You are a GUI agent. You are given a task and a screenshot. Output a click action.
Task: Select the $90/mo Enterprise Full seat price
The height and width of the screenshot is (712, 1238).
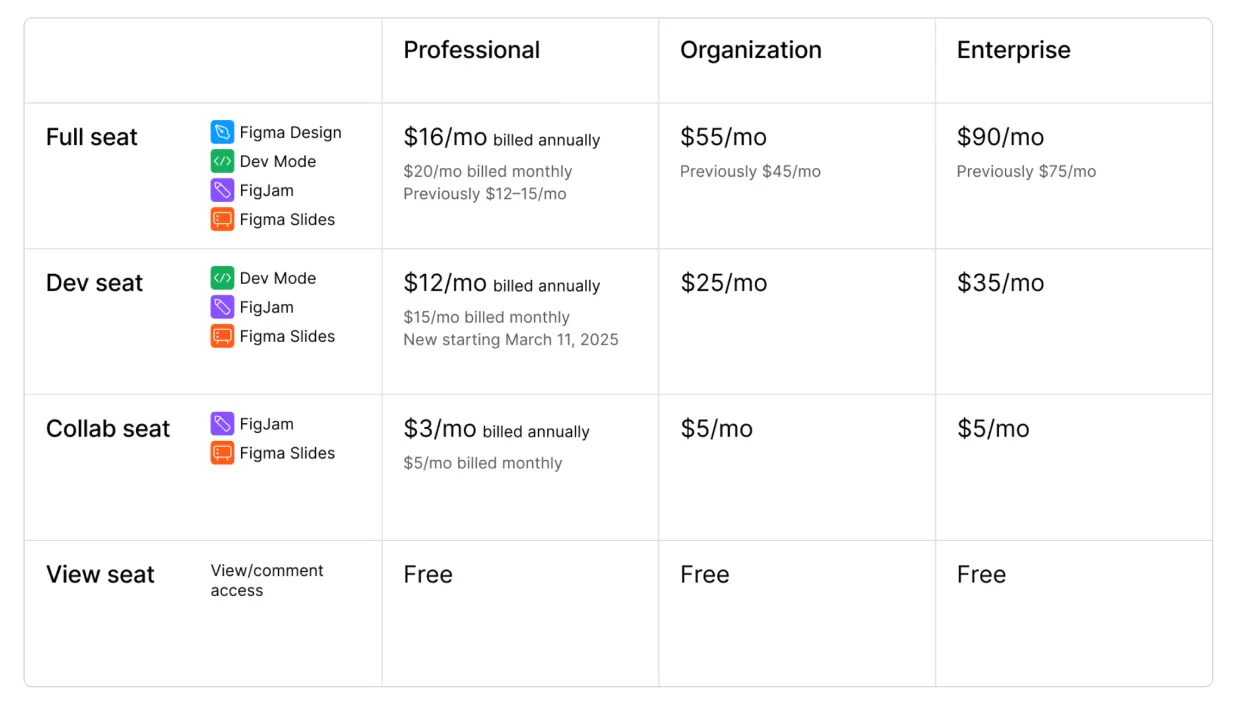[1000, 137]
